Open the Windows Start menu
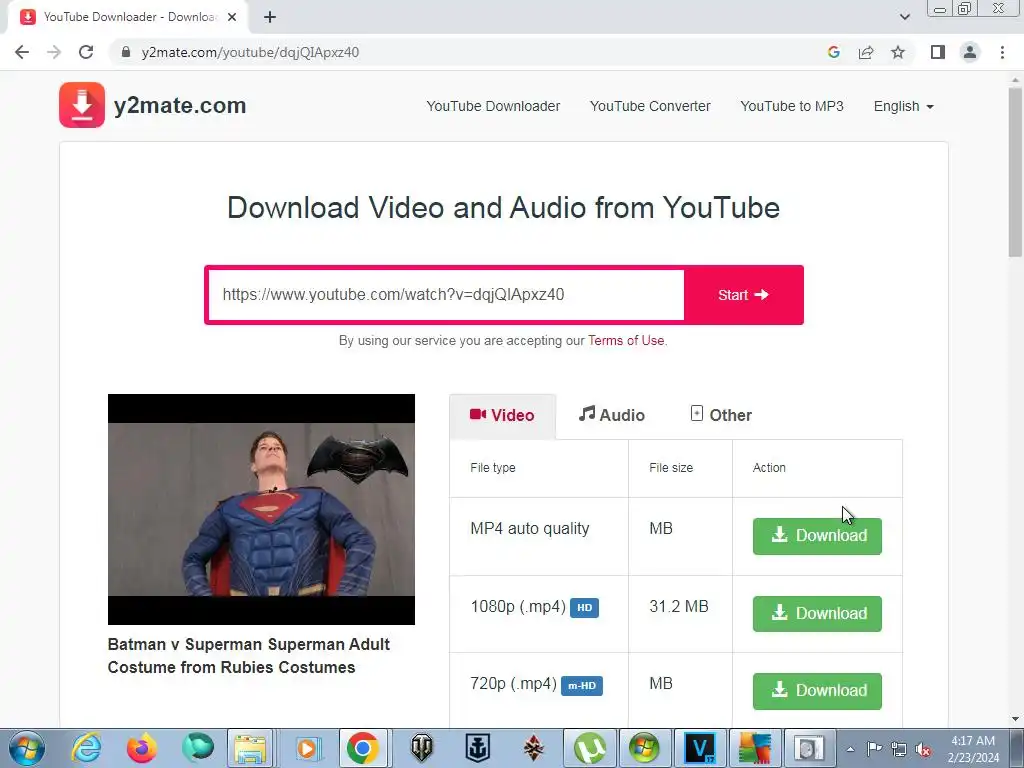Image resolution: width=1024 pixels, height=768 pixels. click(26, 748)
